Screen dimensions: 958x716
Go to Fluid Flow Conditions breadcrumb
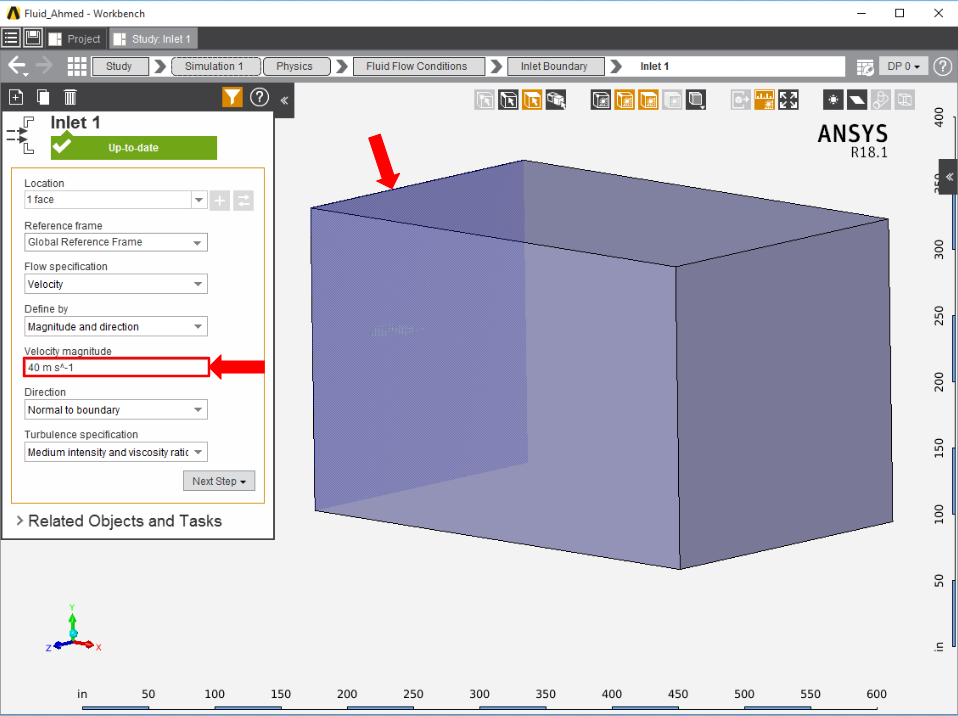click(418, 66)
